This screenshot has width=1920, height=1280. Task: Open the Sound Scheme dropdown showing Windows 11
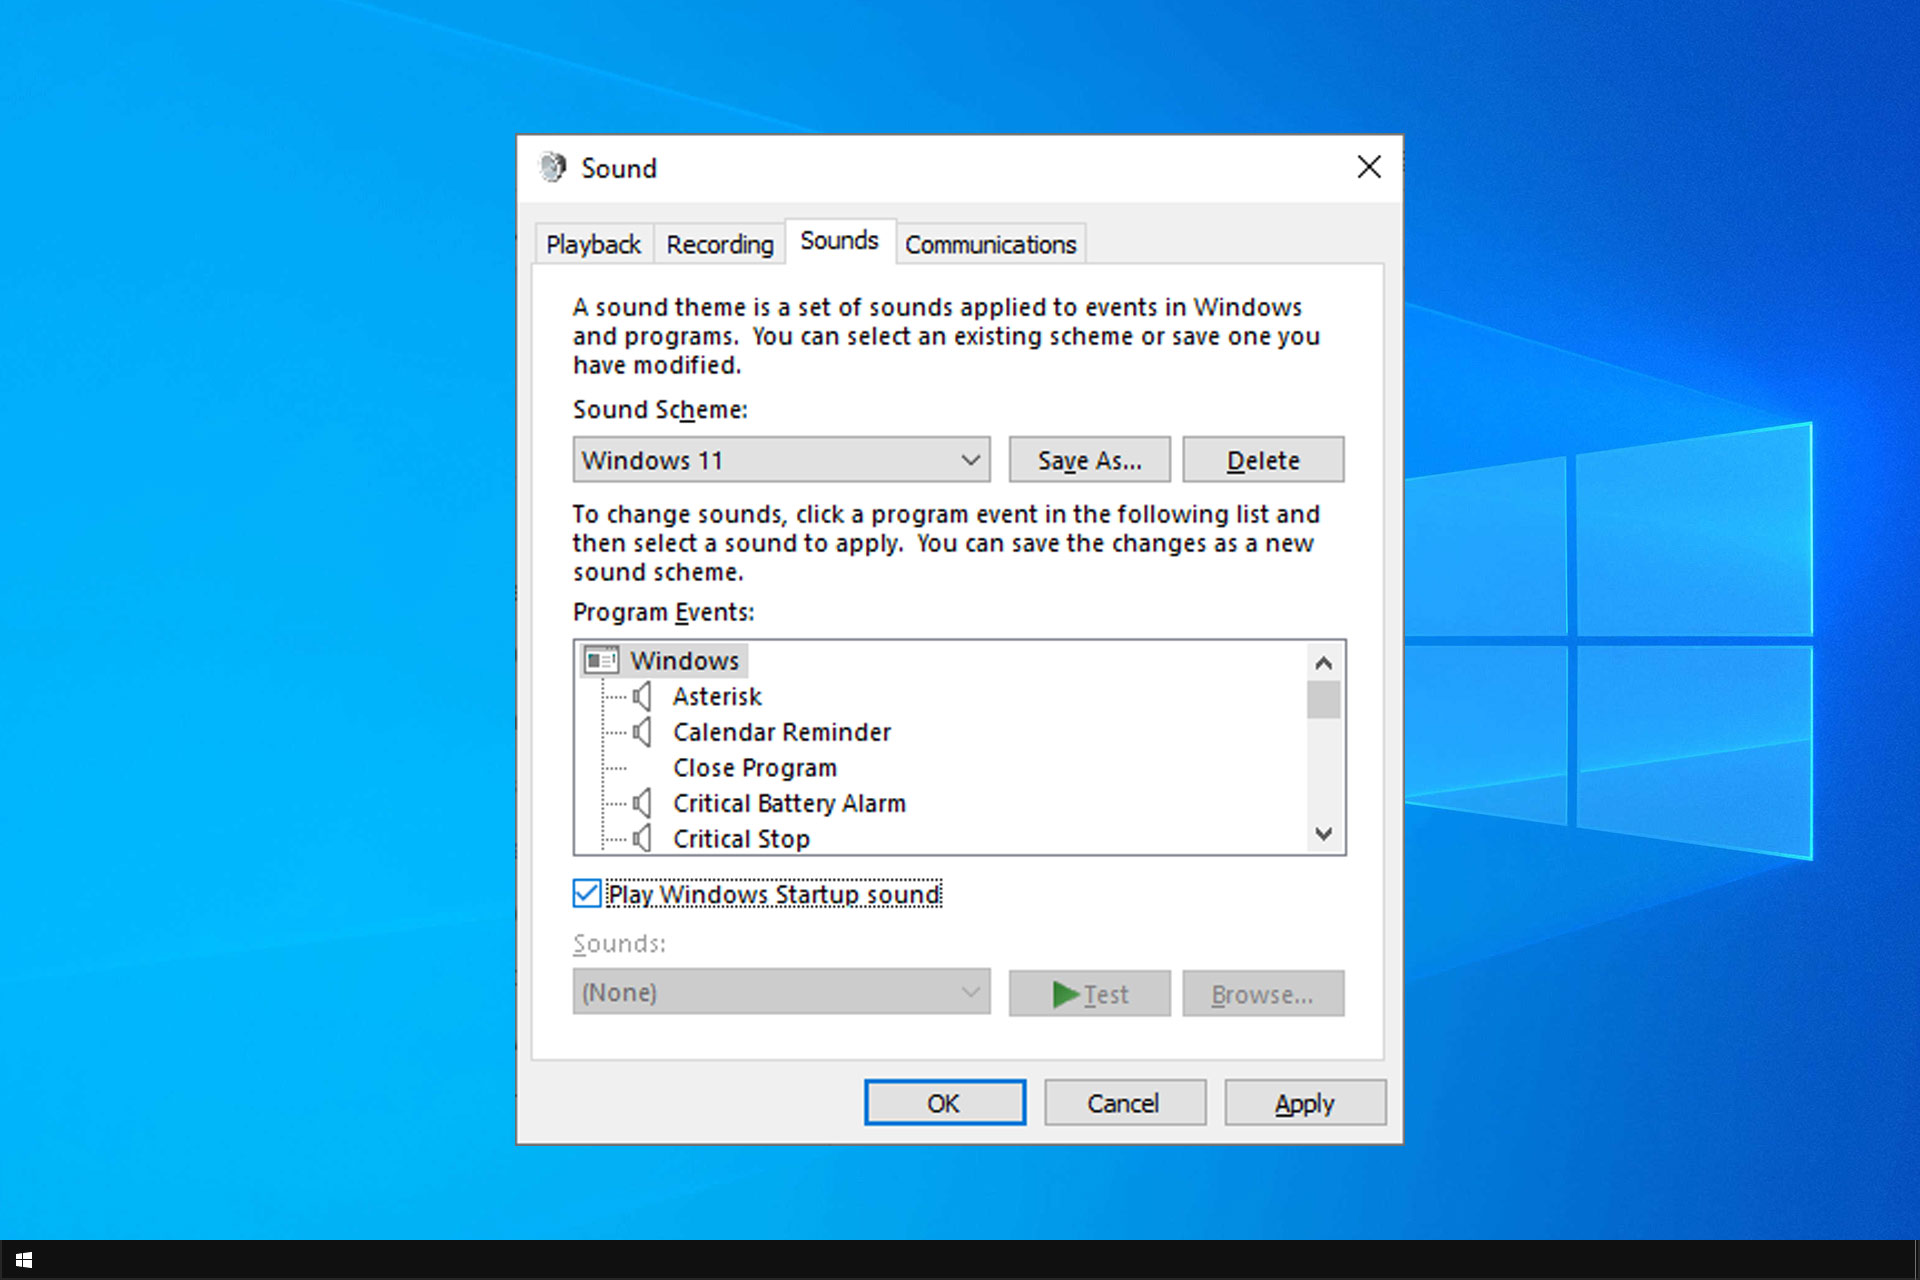[x=781, y=460]
